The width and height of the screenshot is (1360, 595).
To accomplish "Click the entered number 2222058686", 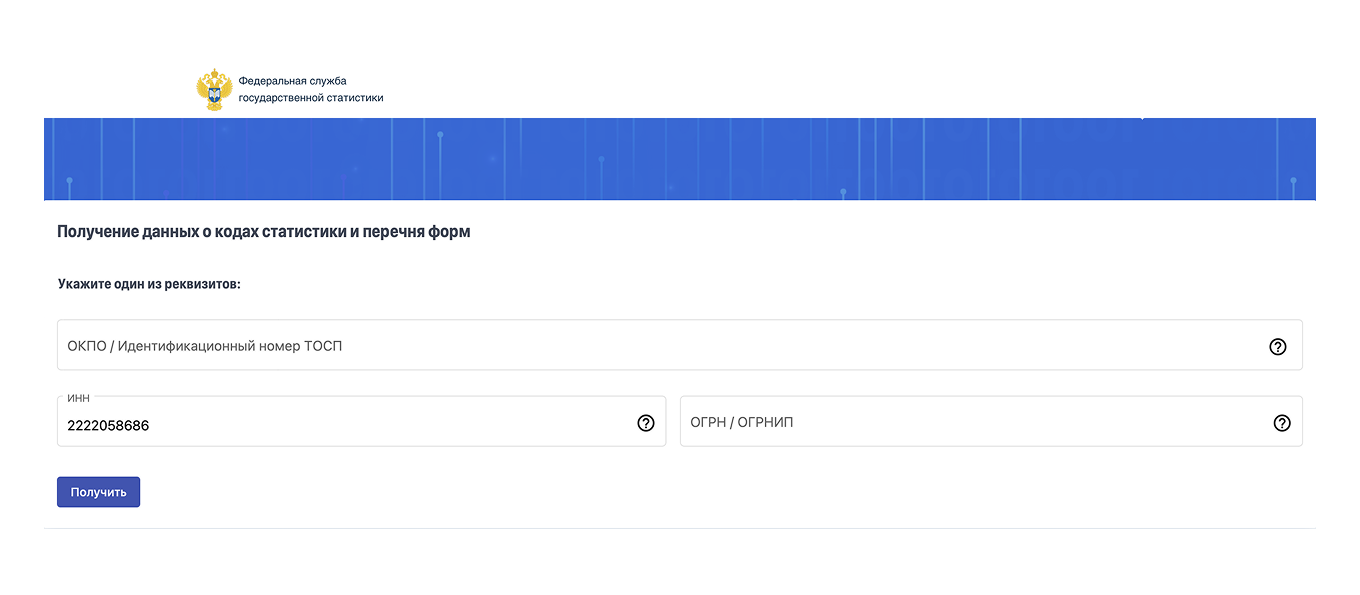I will point(108,426).
